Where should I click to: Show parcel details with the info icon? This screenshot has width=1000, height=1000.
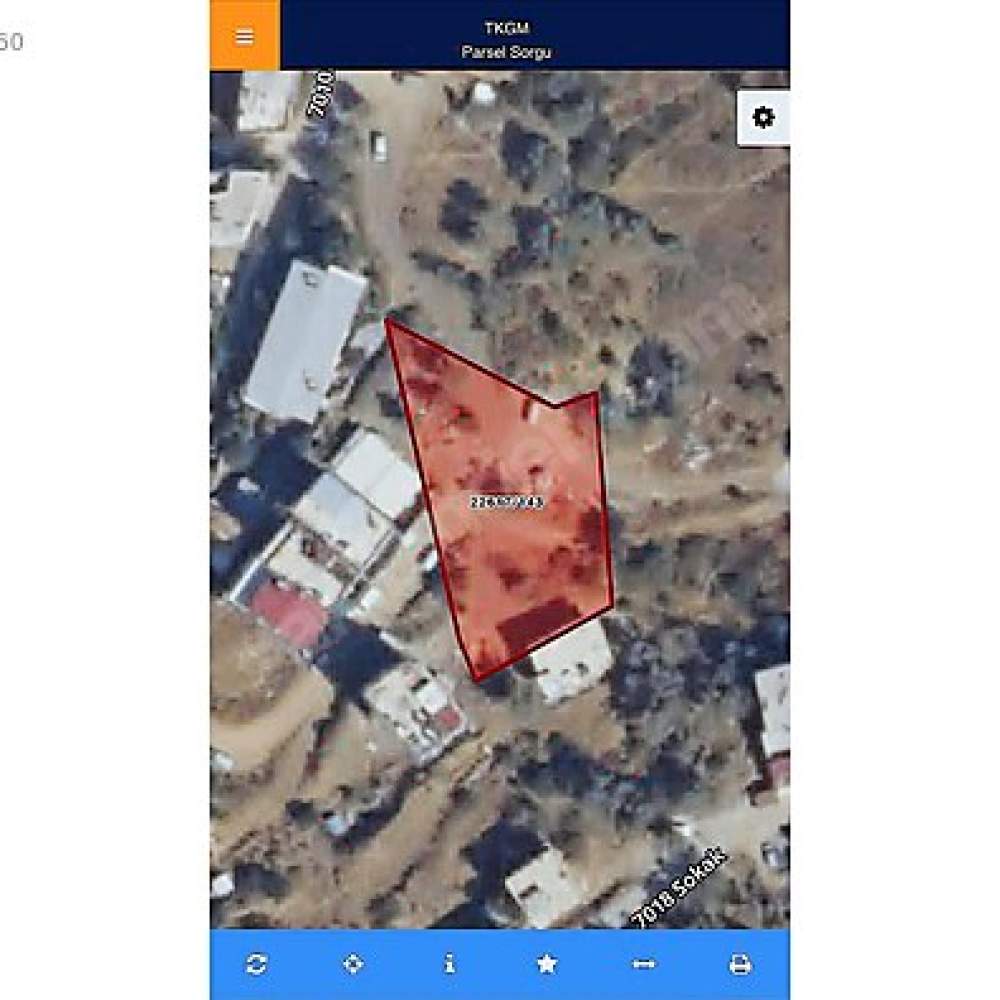coord(450,964)
